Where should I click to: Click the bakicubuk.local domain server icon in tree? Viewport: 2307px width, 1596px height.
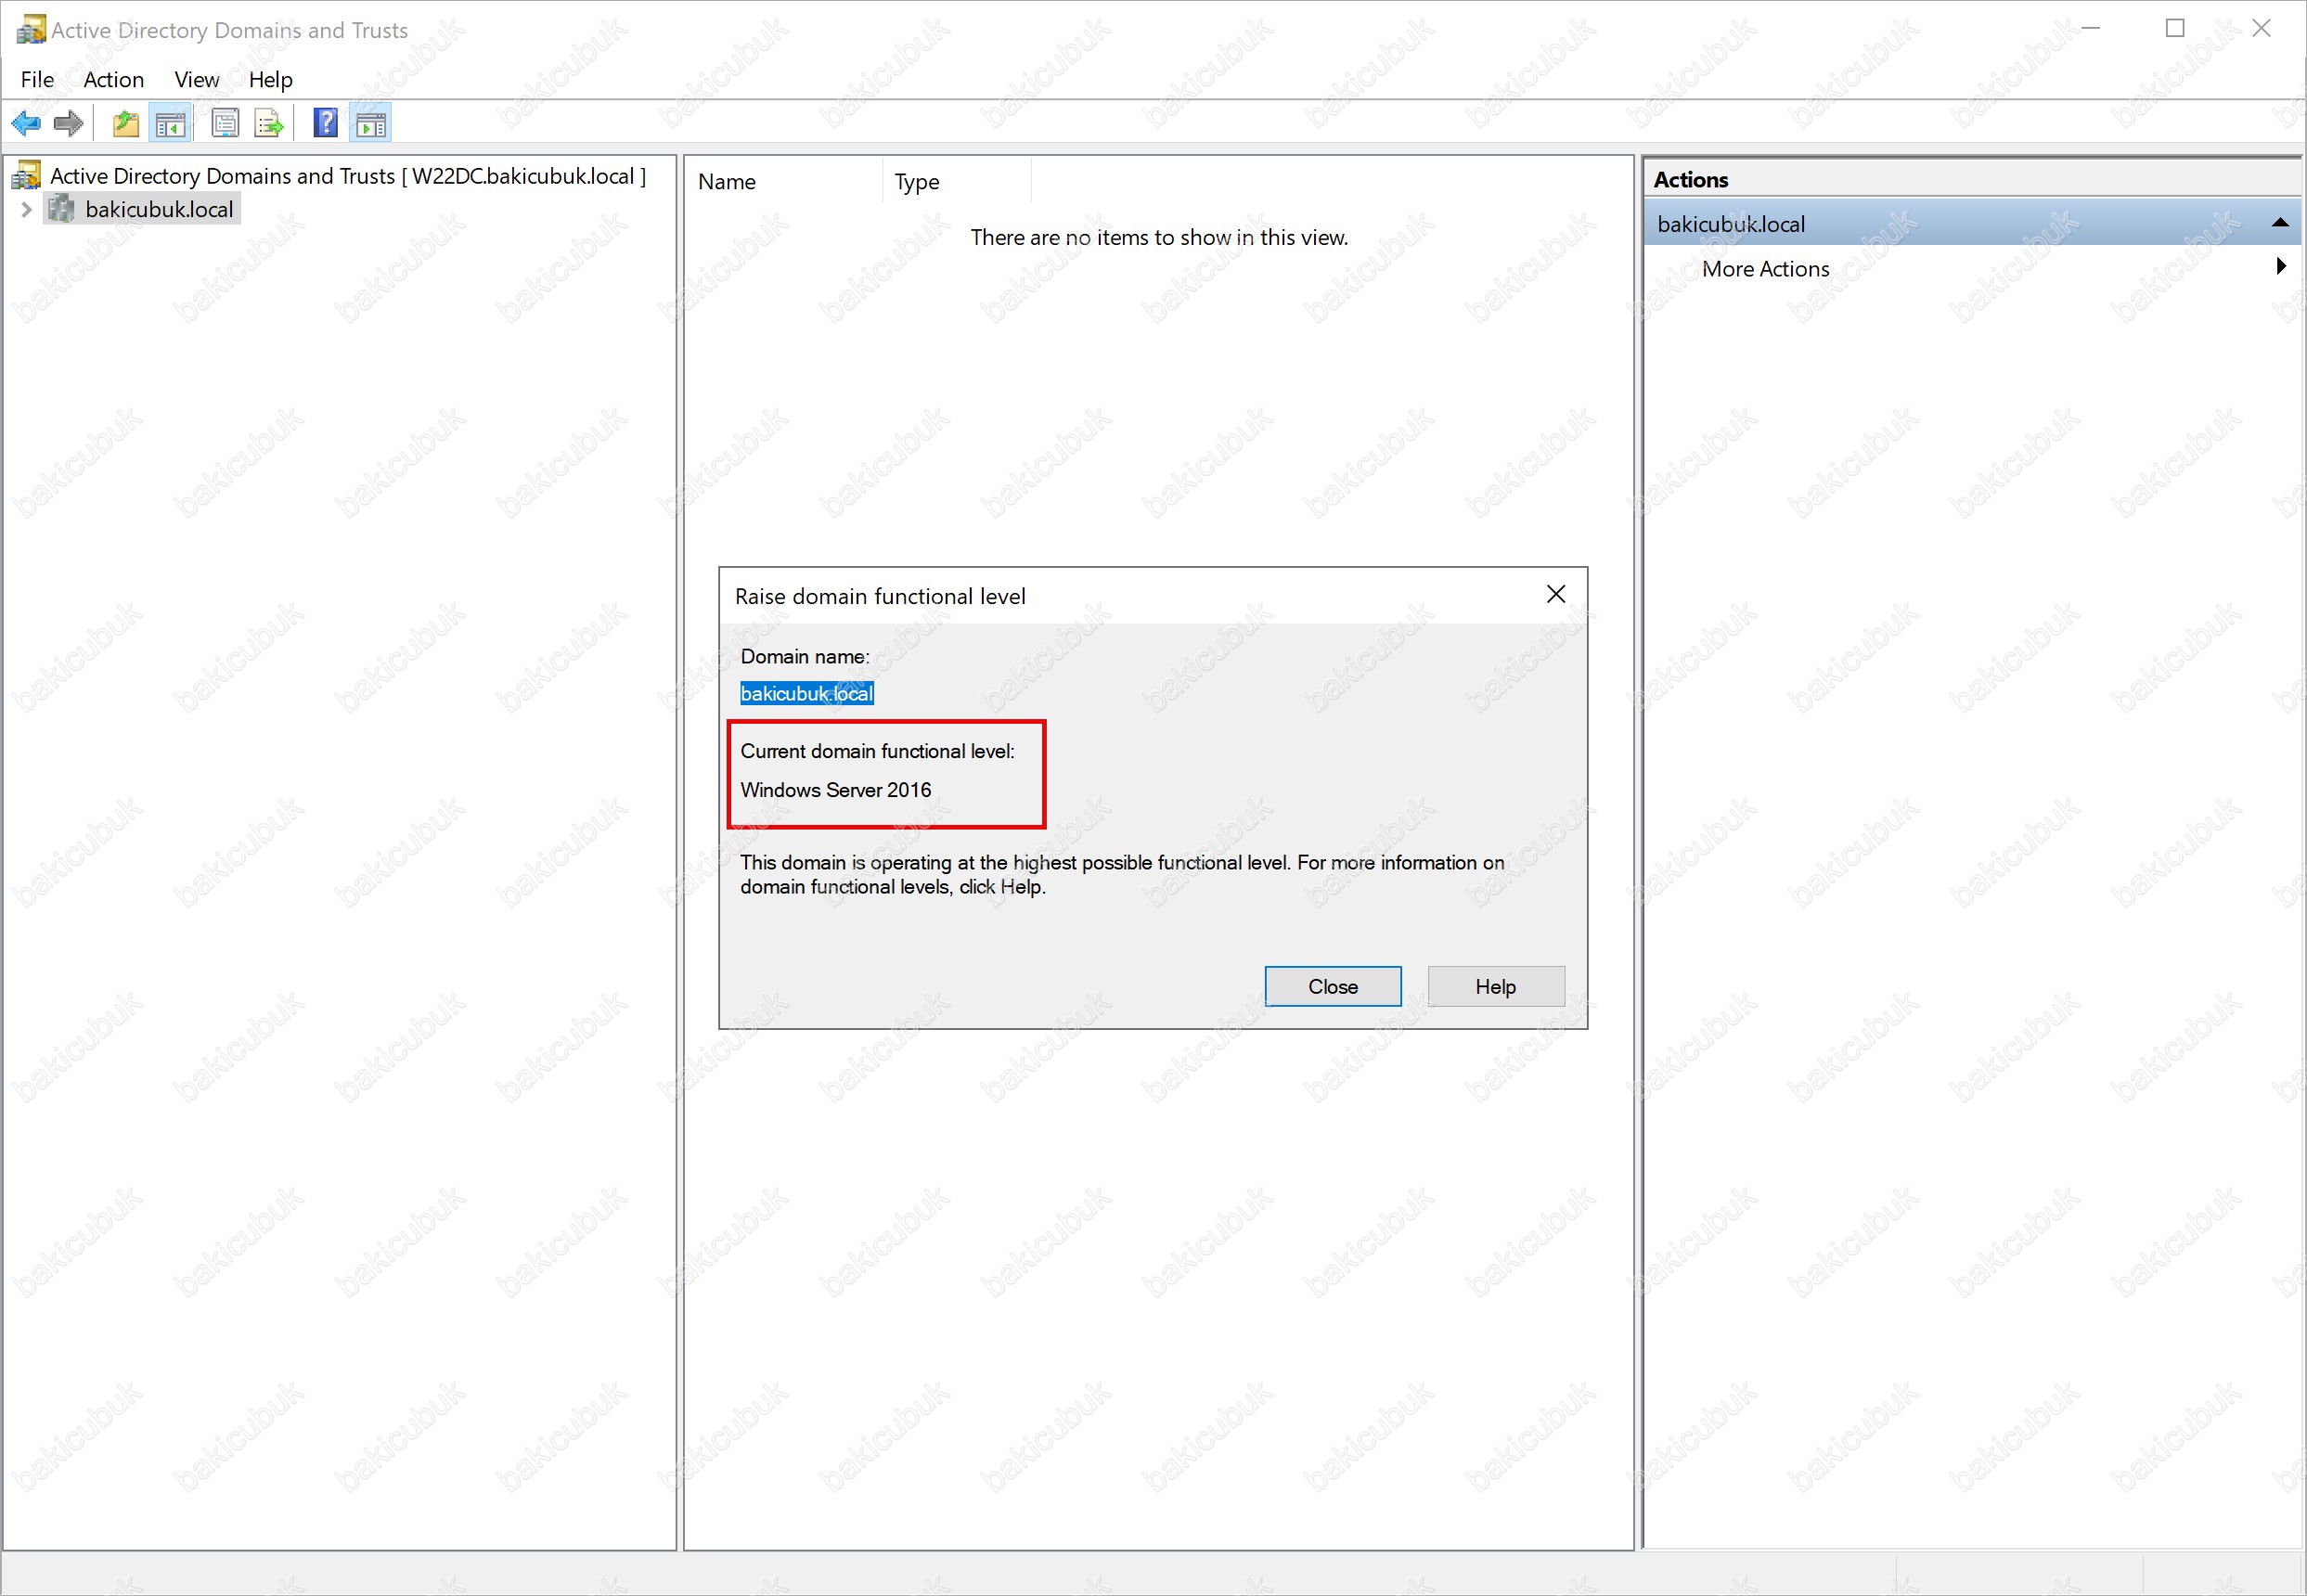[61, 209]
